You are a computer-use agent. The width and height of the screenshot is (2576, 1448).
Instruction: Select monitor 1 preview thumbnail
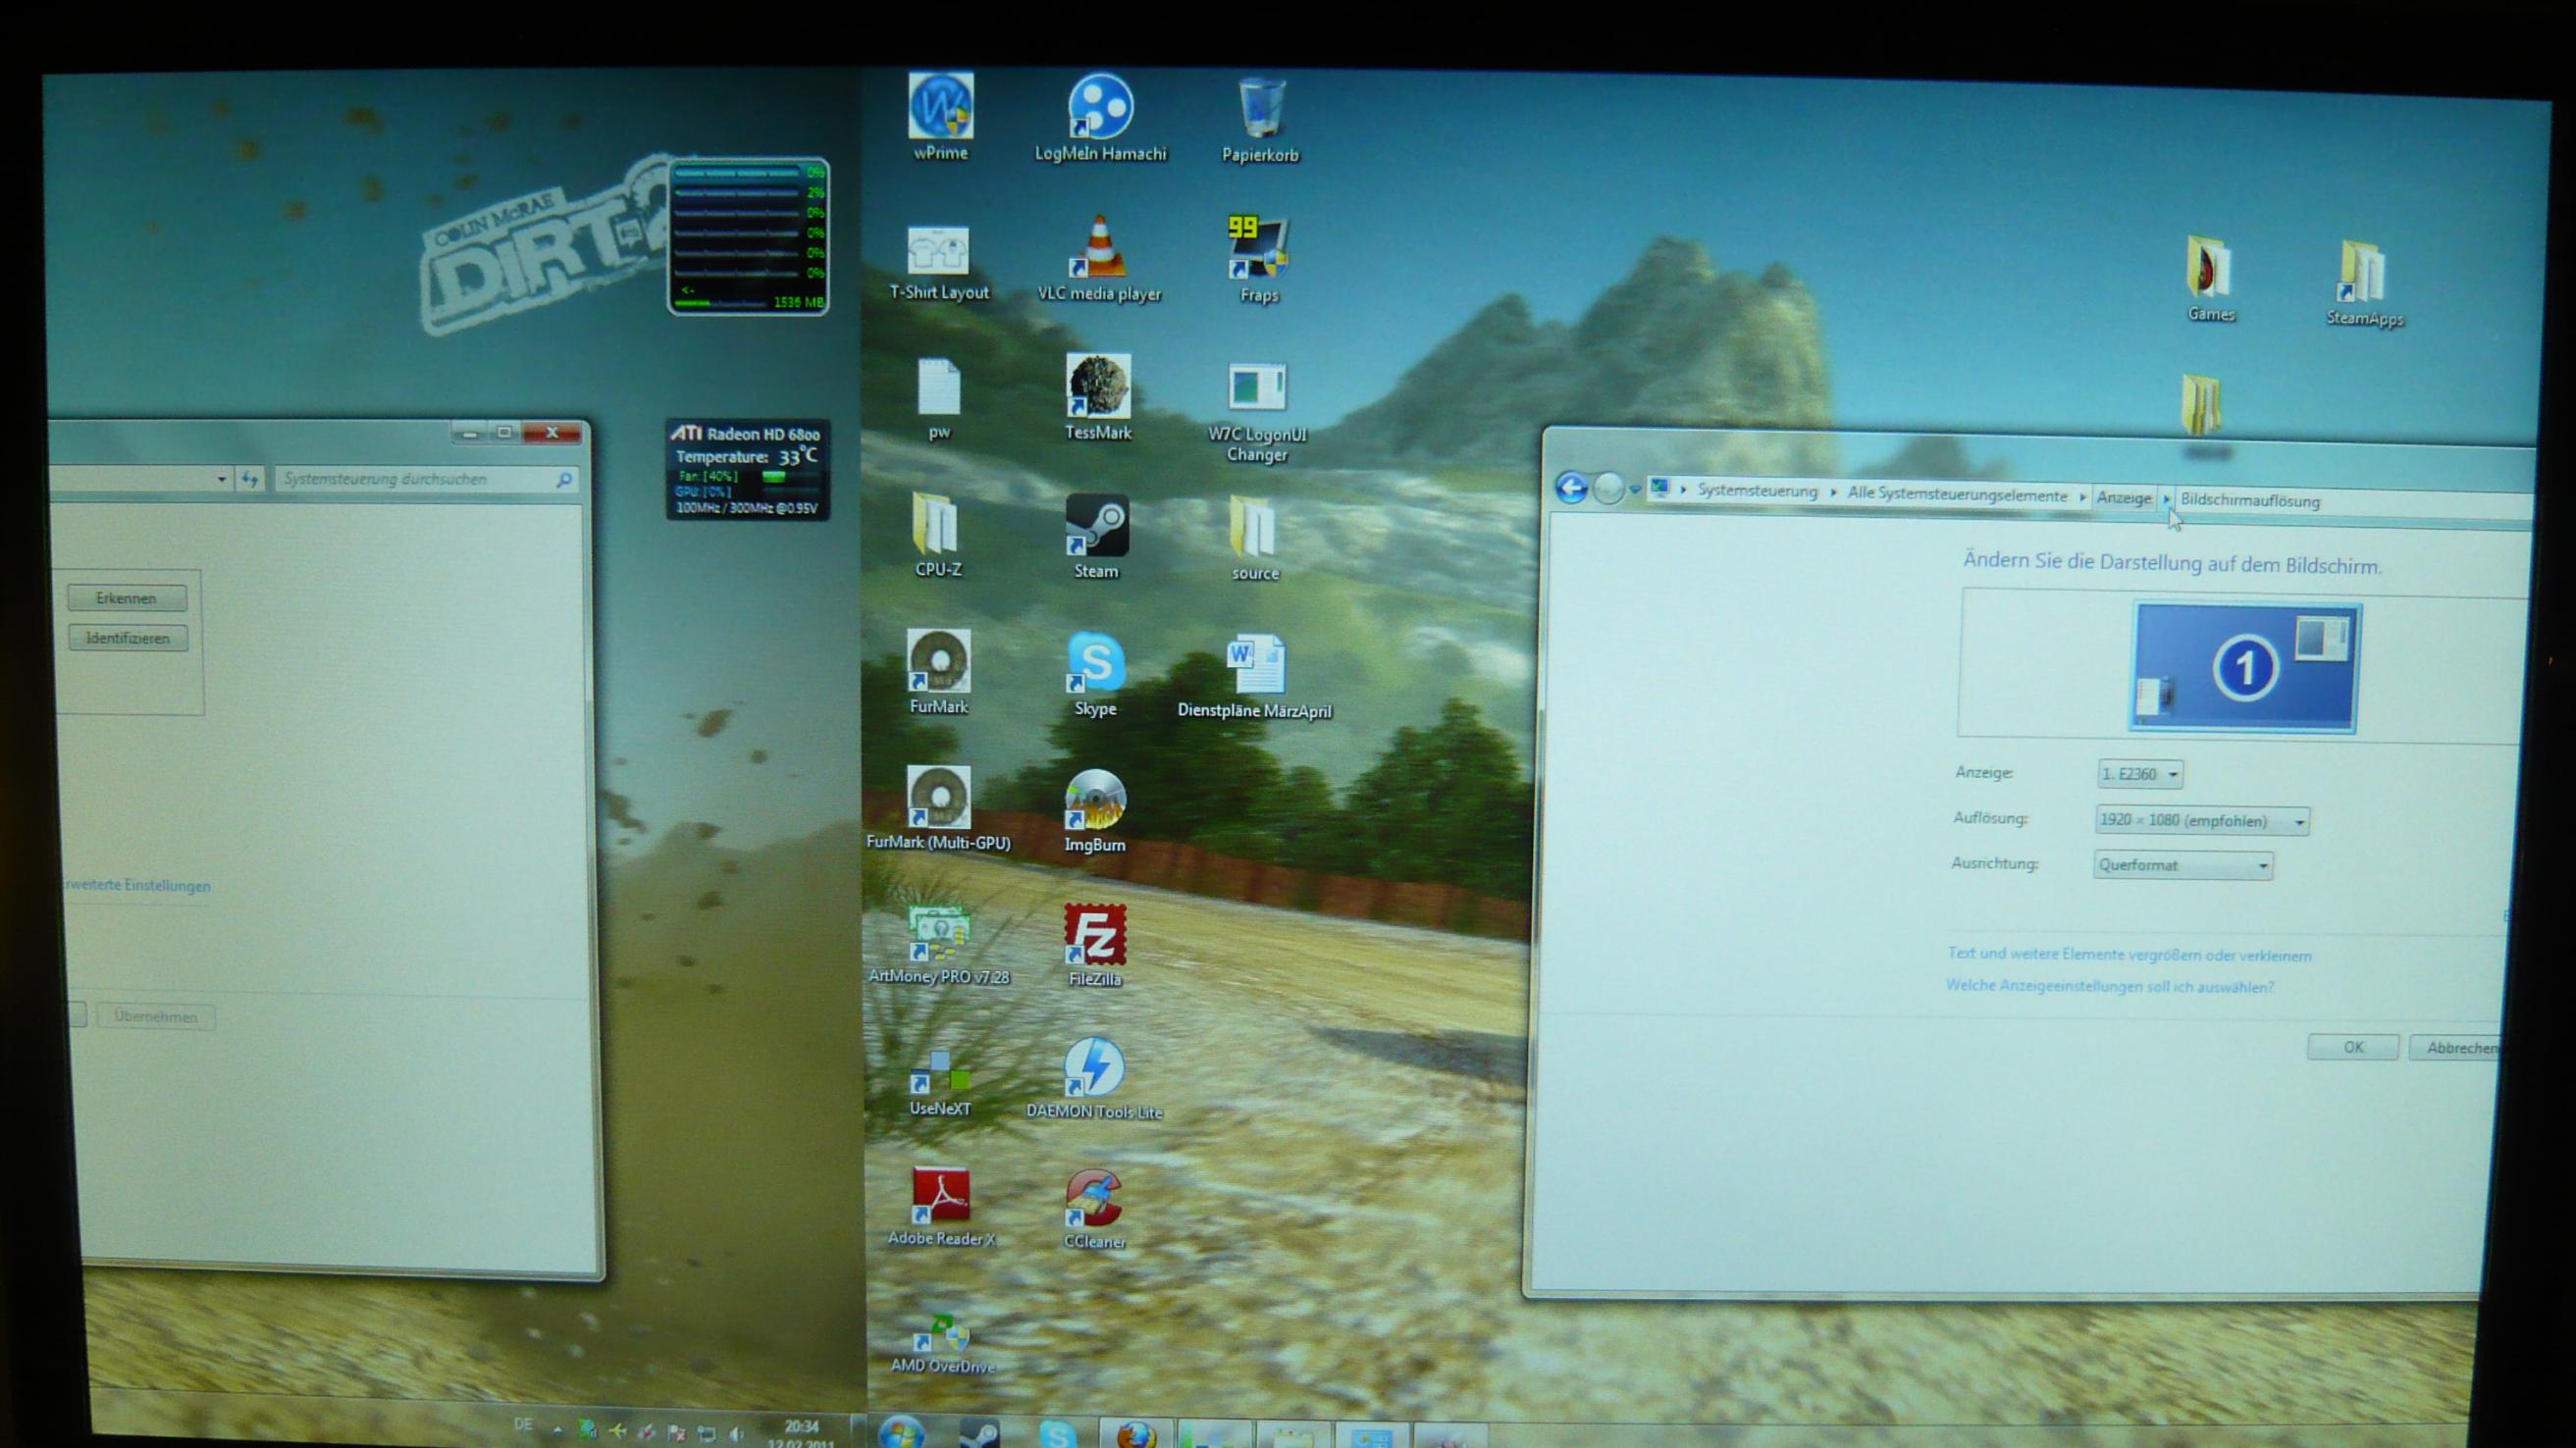[2244, 668]
